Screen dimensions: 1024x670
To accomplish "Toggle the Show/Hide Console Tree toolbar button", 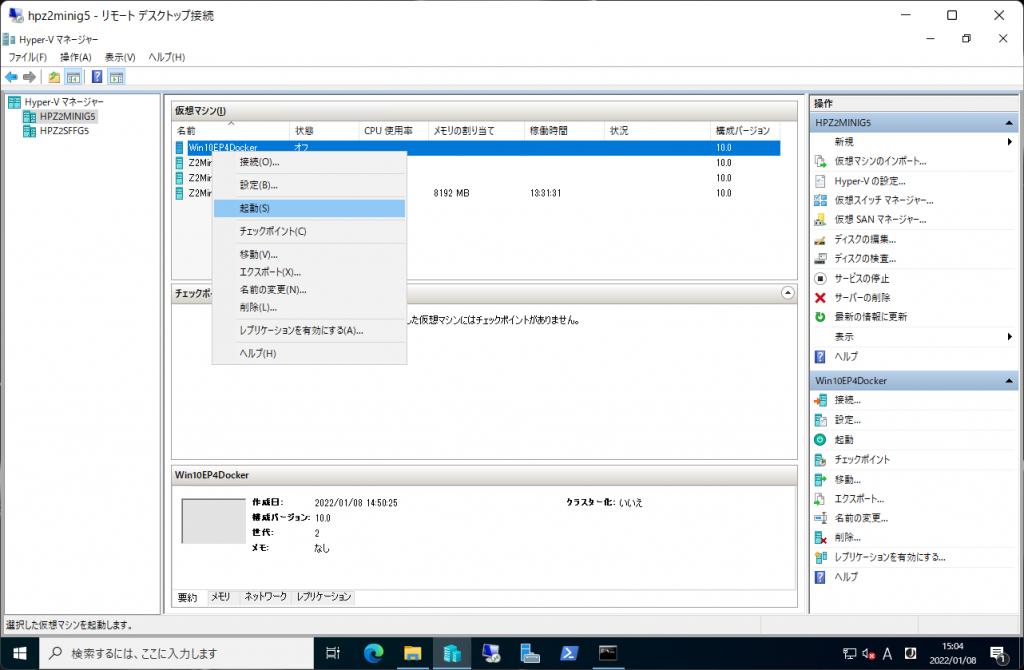I will (73, 77).
